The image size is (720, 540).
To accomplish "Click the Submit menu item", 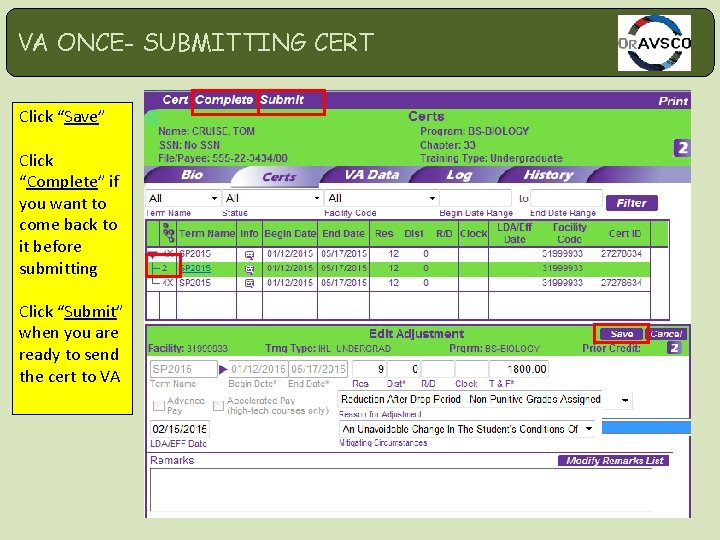I will [282, 100].
